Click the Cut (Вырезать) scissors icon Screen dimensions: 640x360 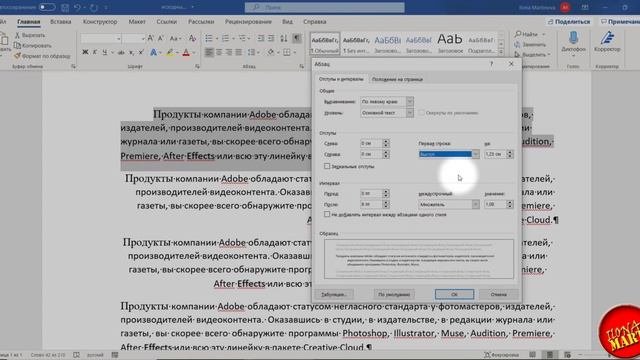coord(17,36)
